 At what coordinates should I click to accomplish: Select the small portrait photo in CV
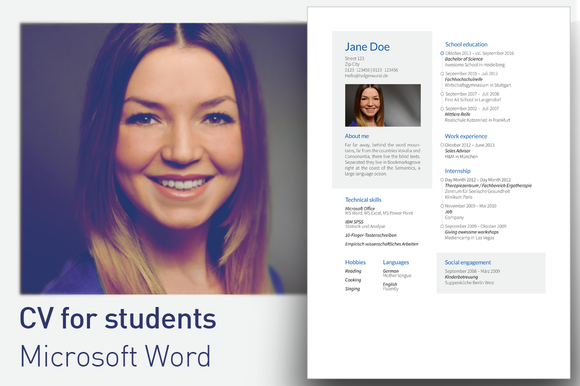coord(383,105)
